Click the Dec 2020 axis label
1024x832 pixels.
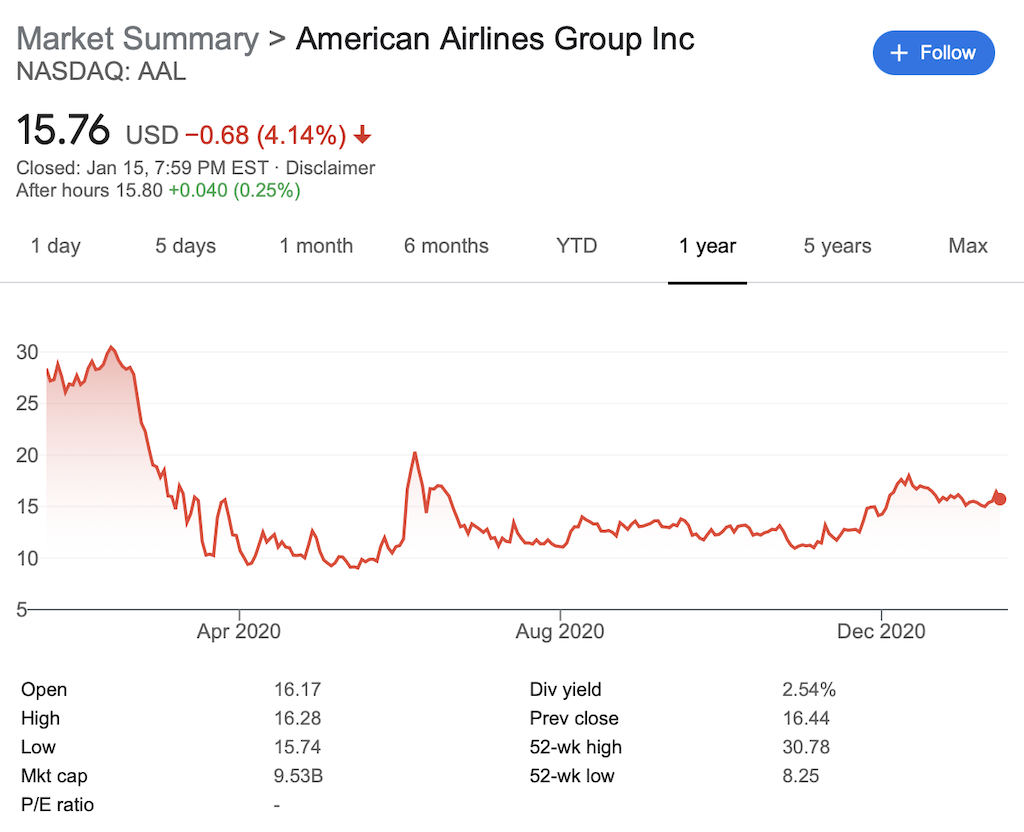881,631
